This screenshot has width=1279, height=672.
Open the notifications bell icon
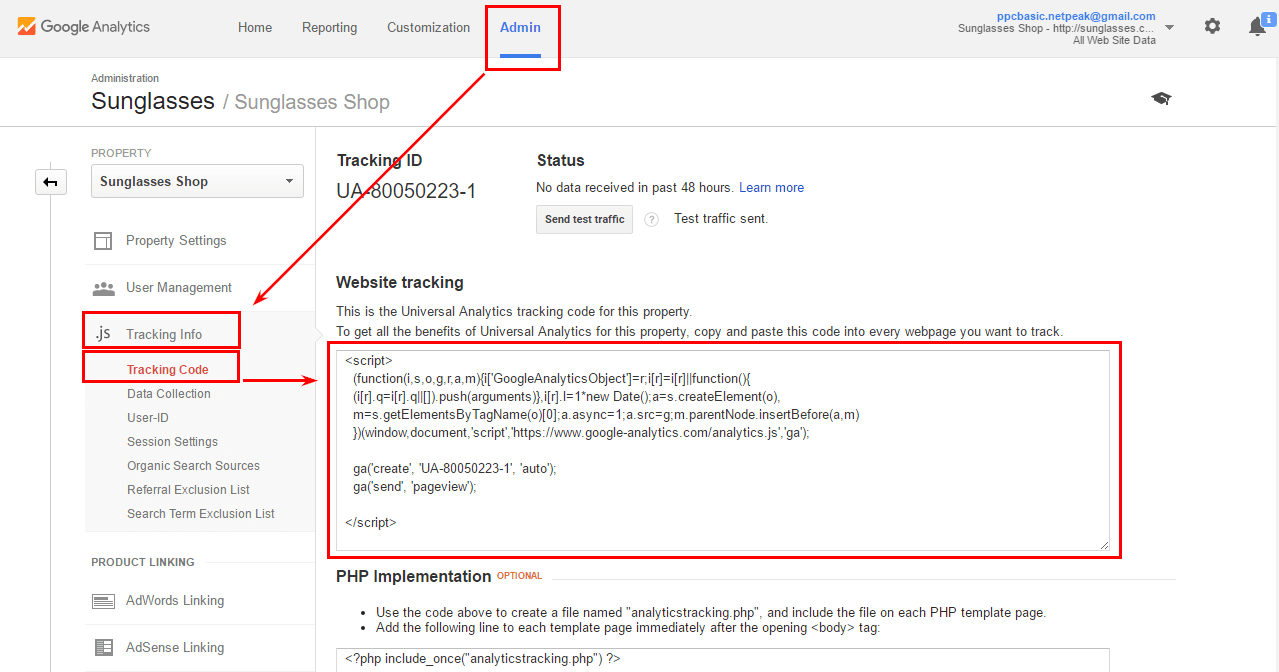tap(1258, 27)
